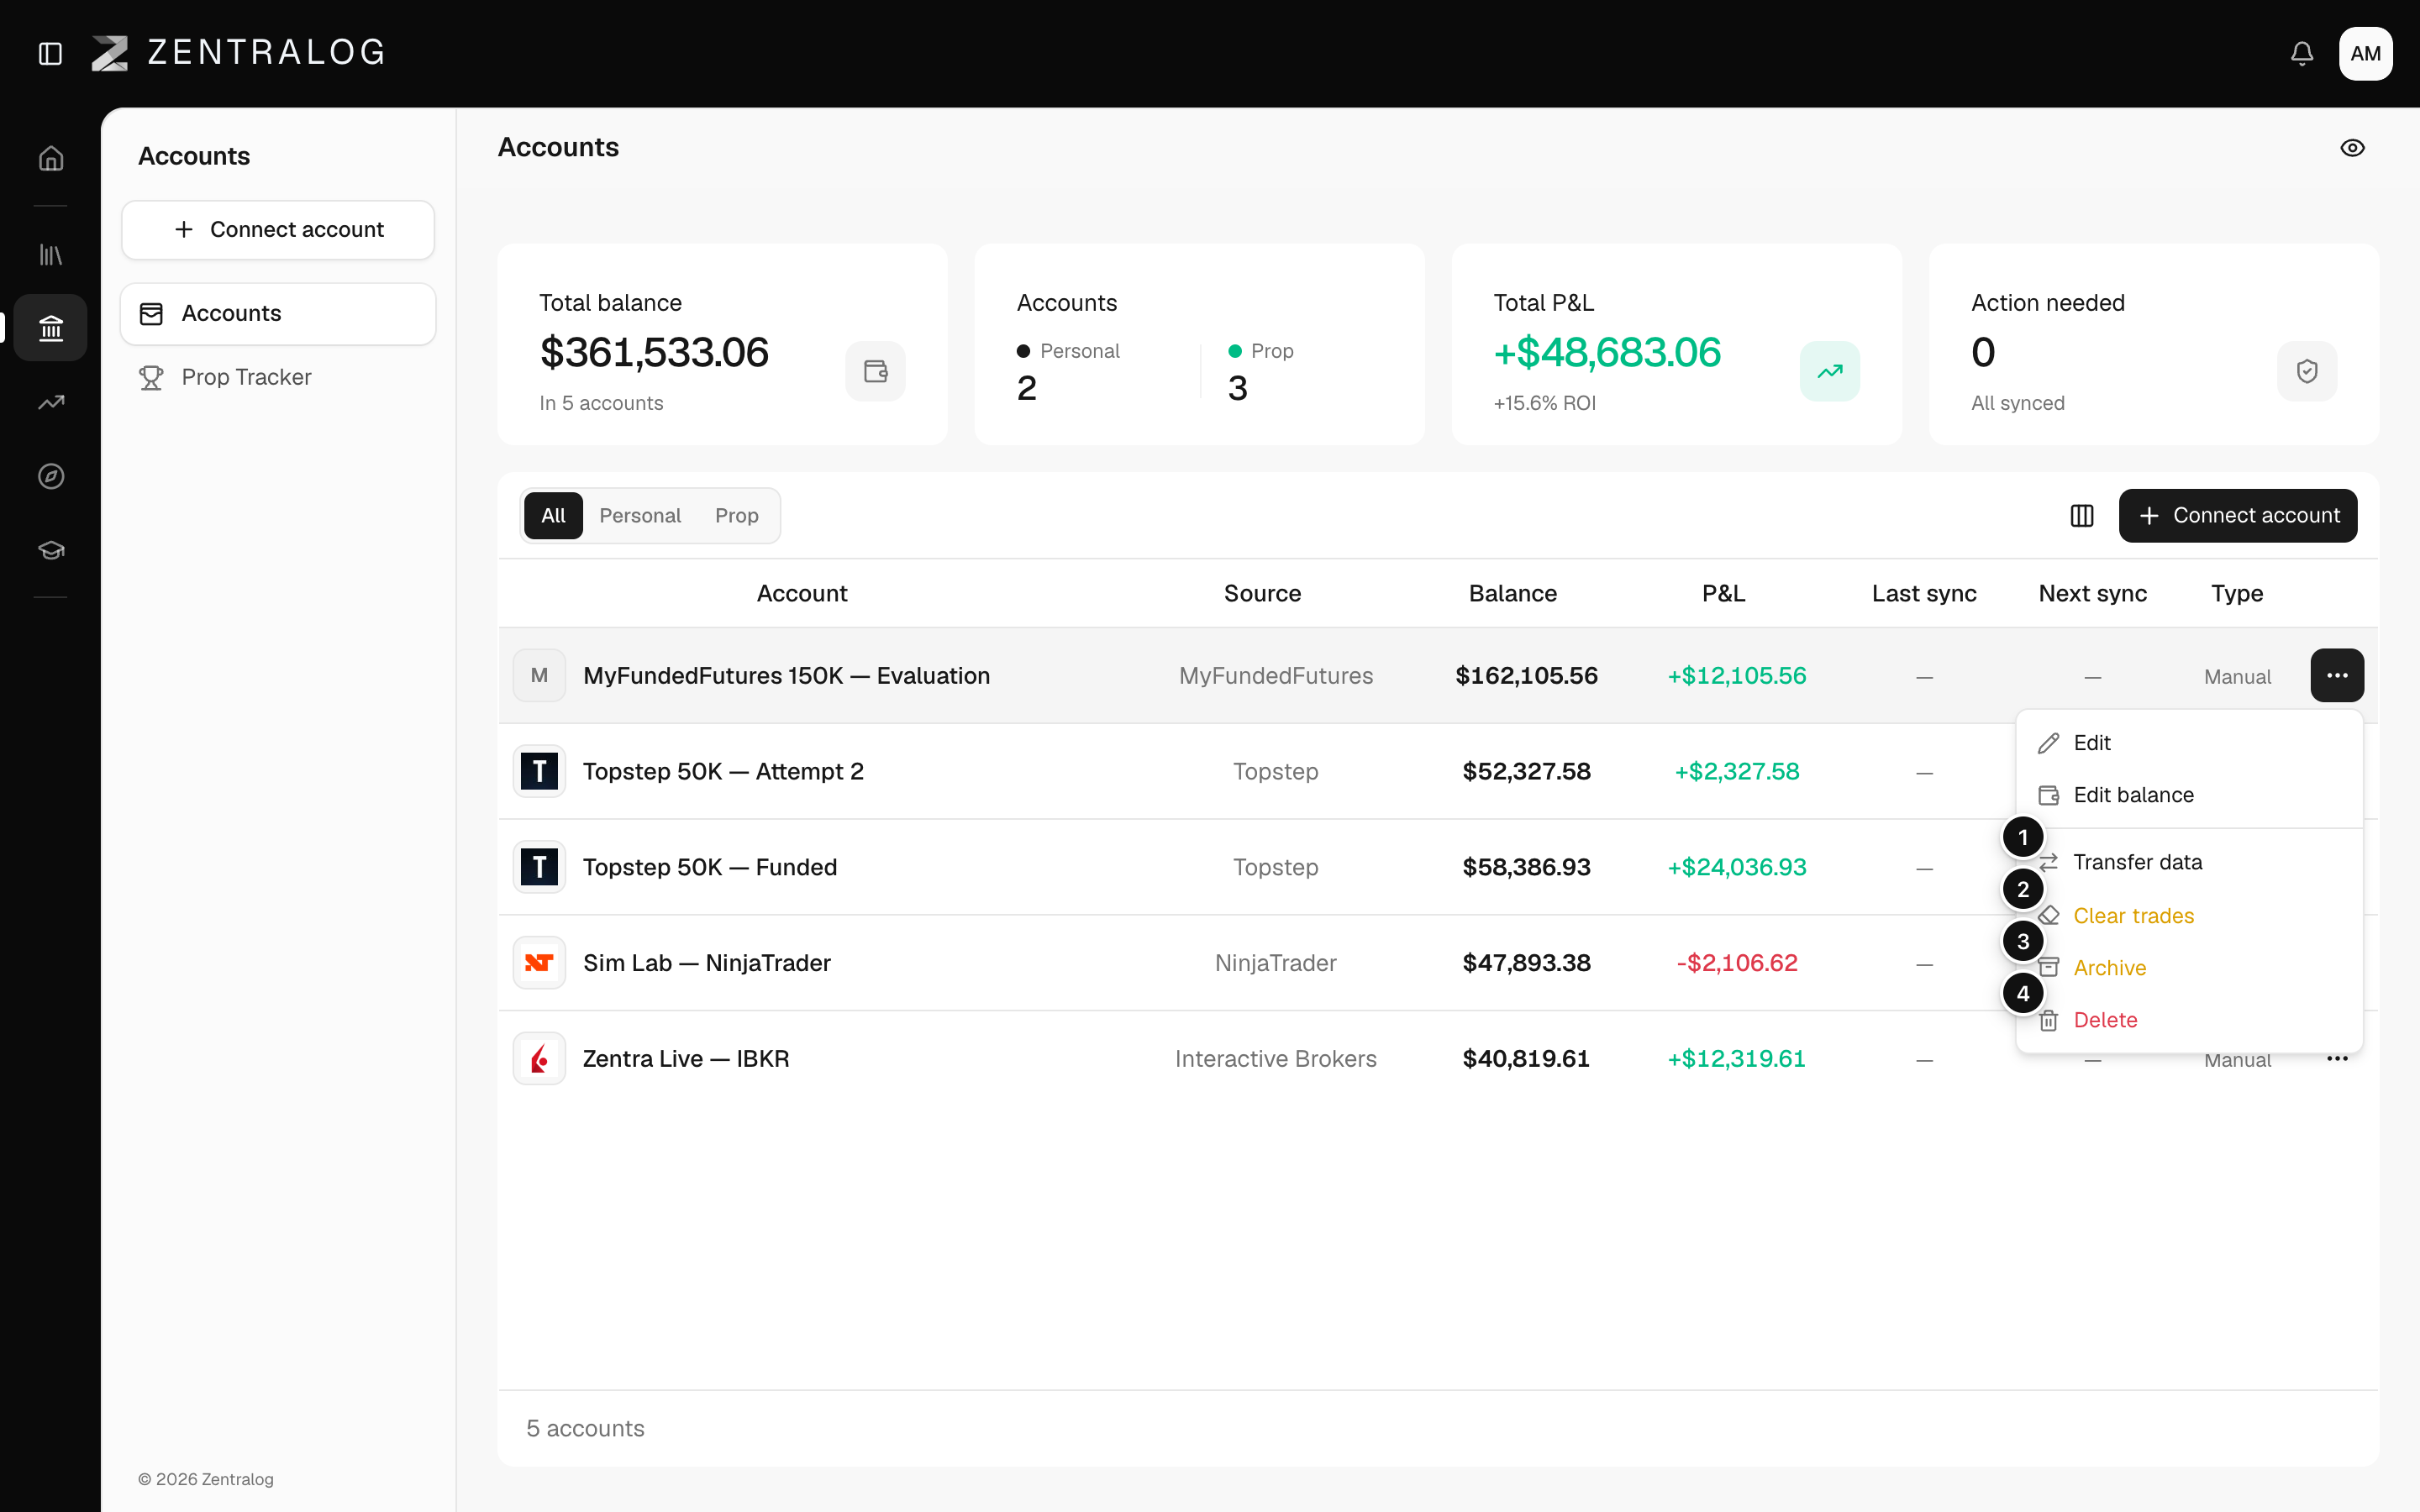Close the MyFundedFutures row options menu

(x=2336, y=675)
